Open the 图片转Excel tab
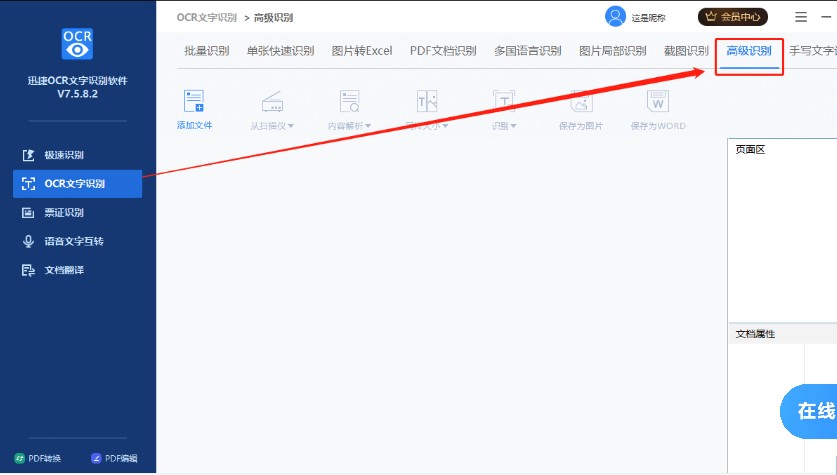Viewport: 837px width, 475px height. click(x=362, y=51)
